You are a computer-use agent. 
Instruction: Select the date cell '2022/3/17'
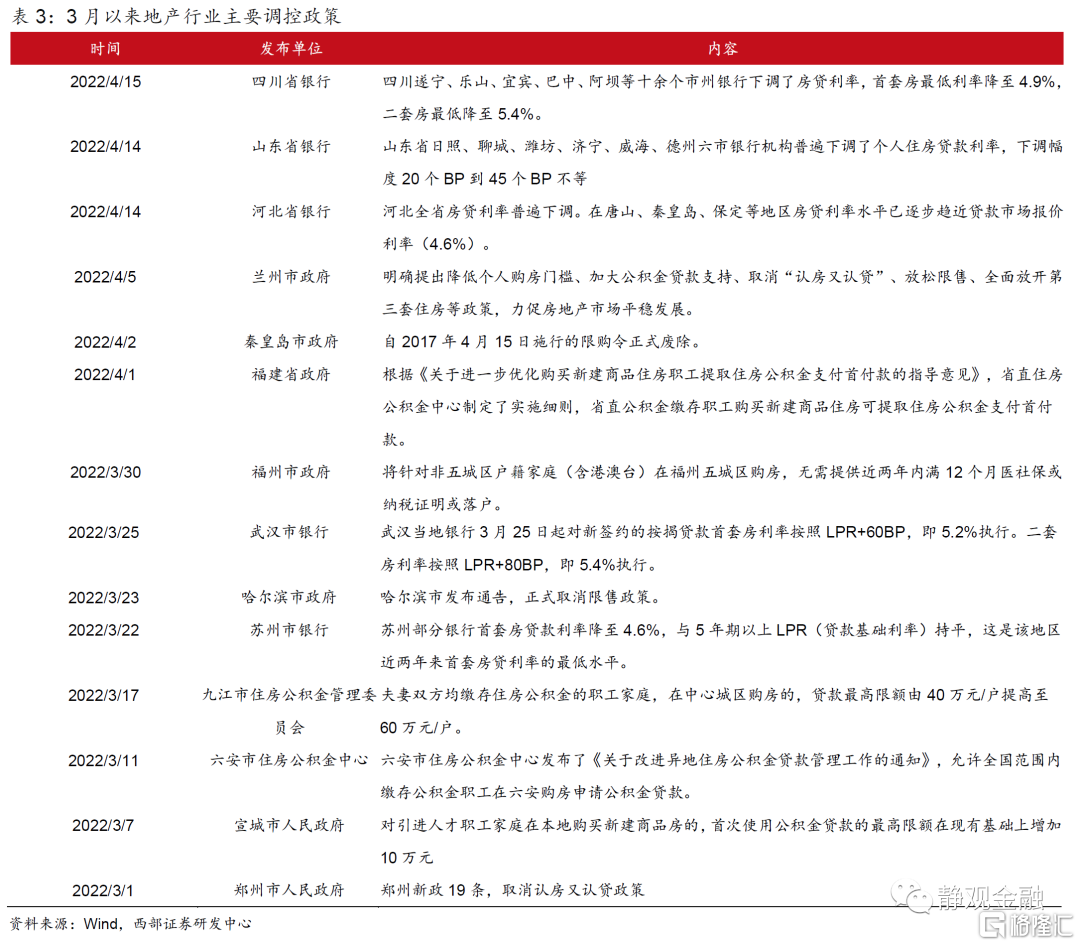pos(103,696)
